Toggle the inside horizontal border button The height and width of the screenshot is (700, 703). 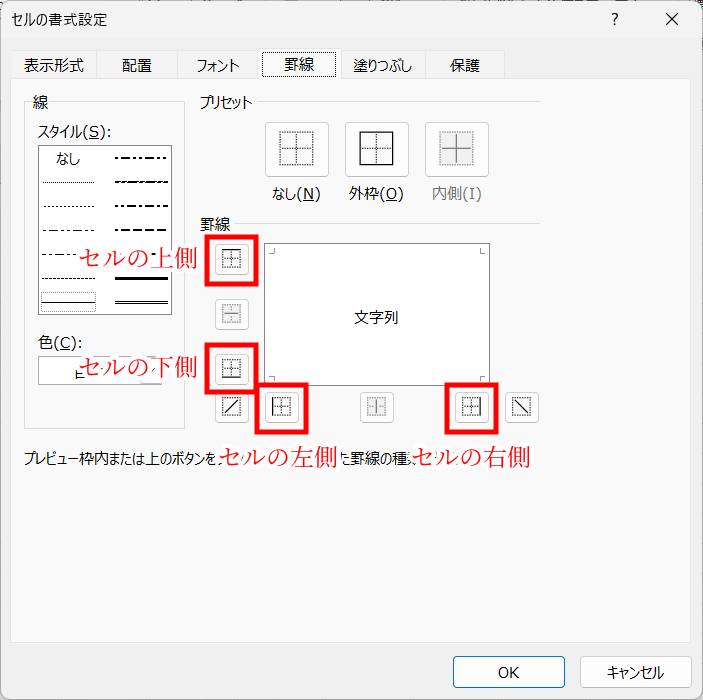(x=231, y=314)
